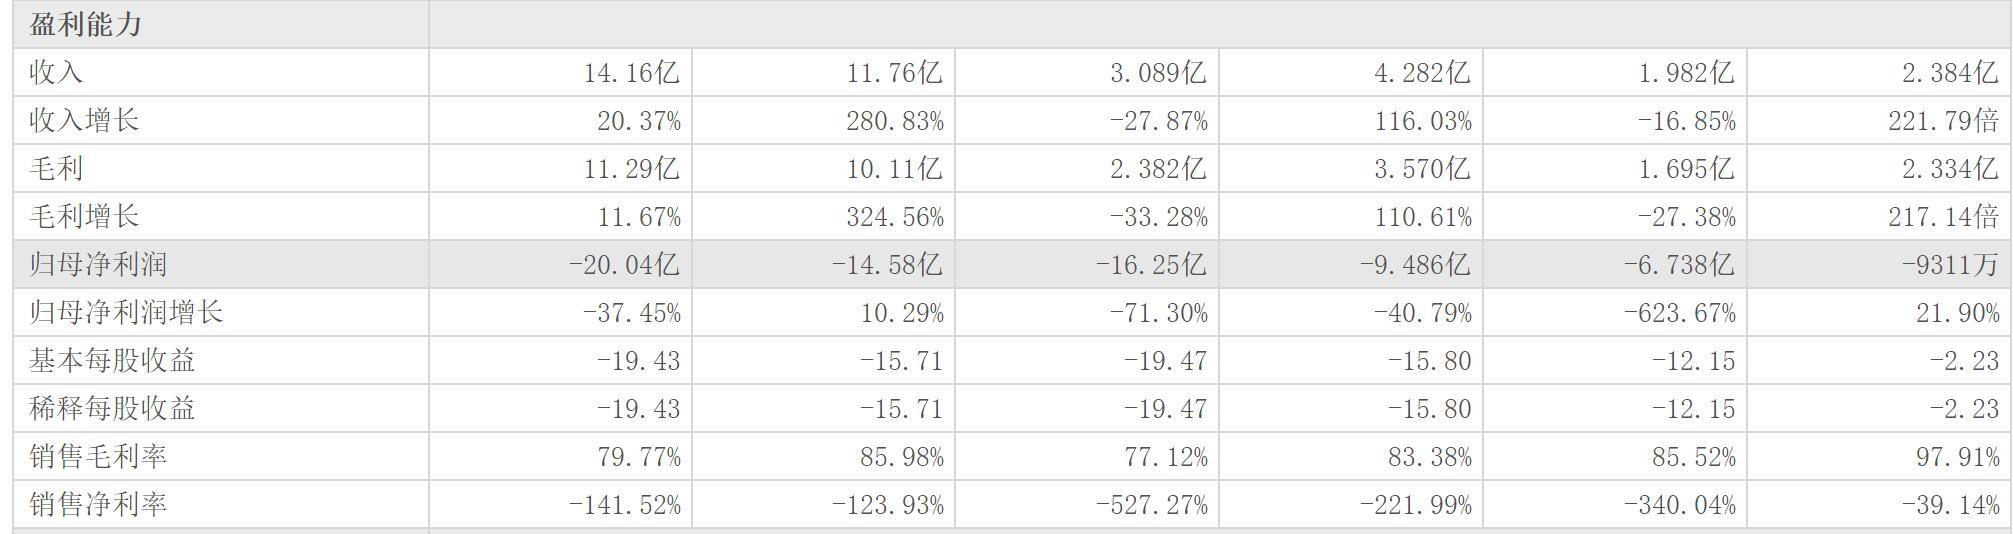Click the 14.16亿 revenue cell
This screenshot has height=534, width=2013.
coord(631,72)
